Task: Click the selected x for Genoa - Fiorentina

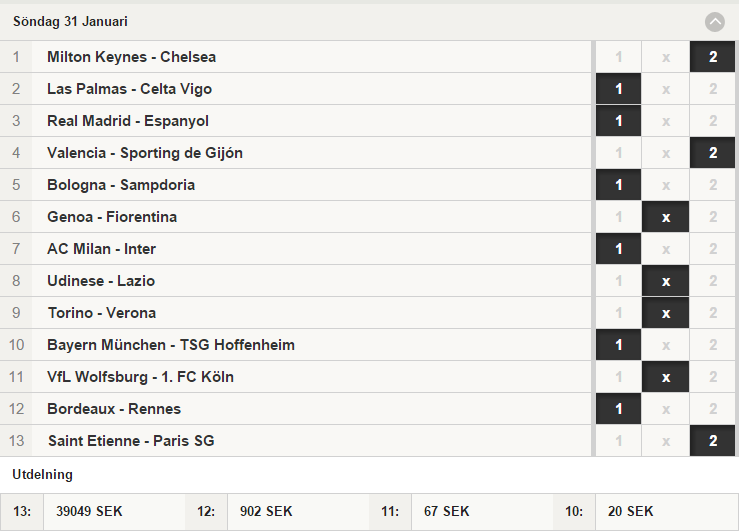Action: point(665,217)
